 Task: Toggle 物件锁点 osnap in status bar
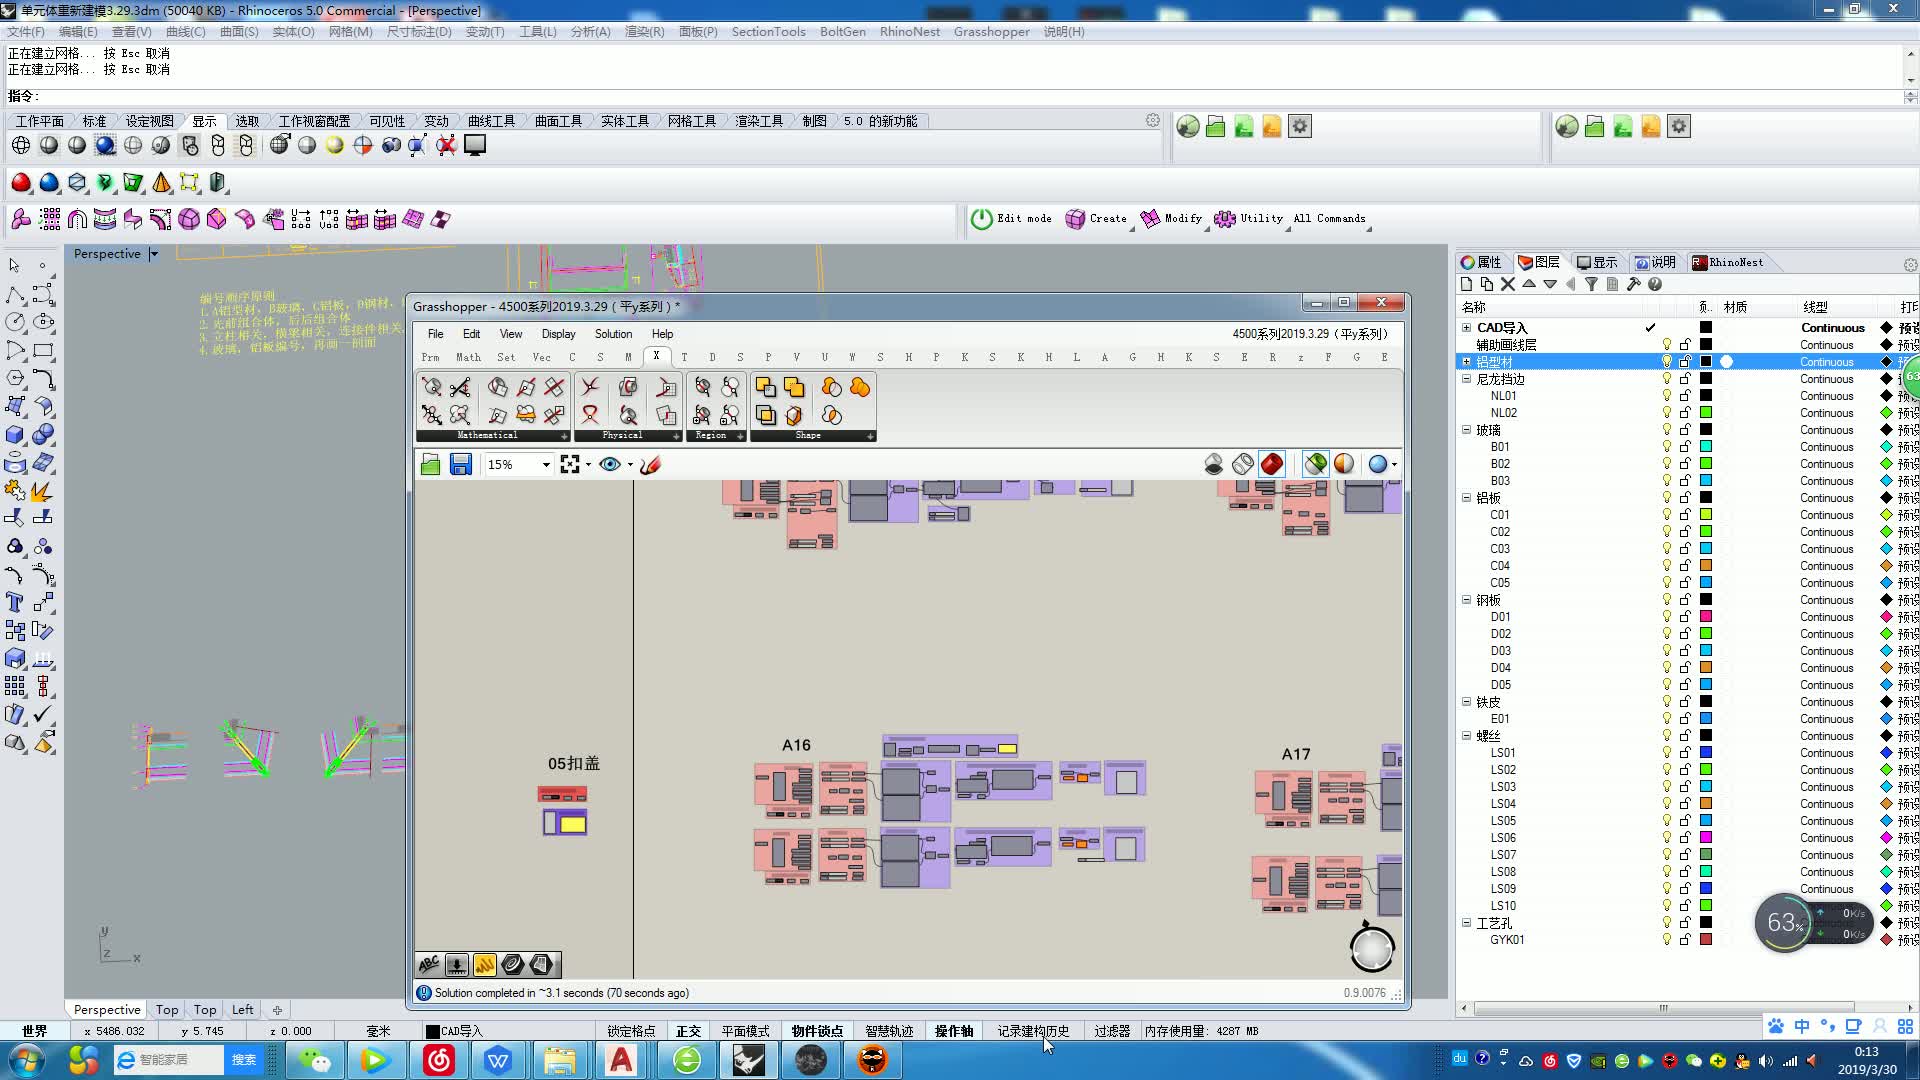point(817,1031)
